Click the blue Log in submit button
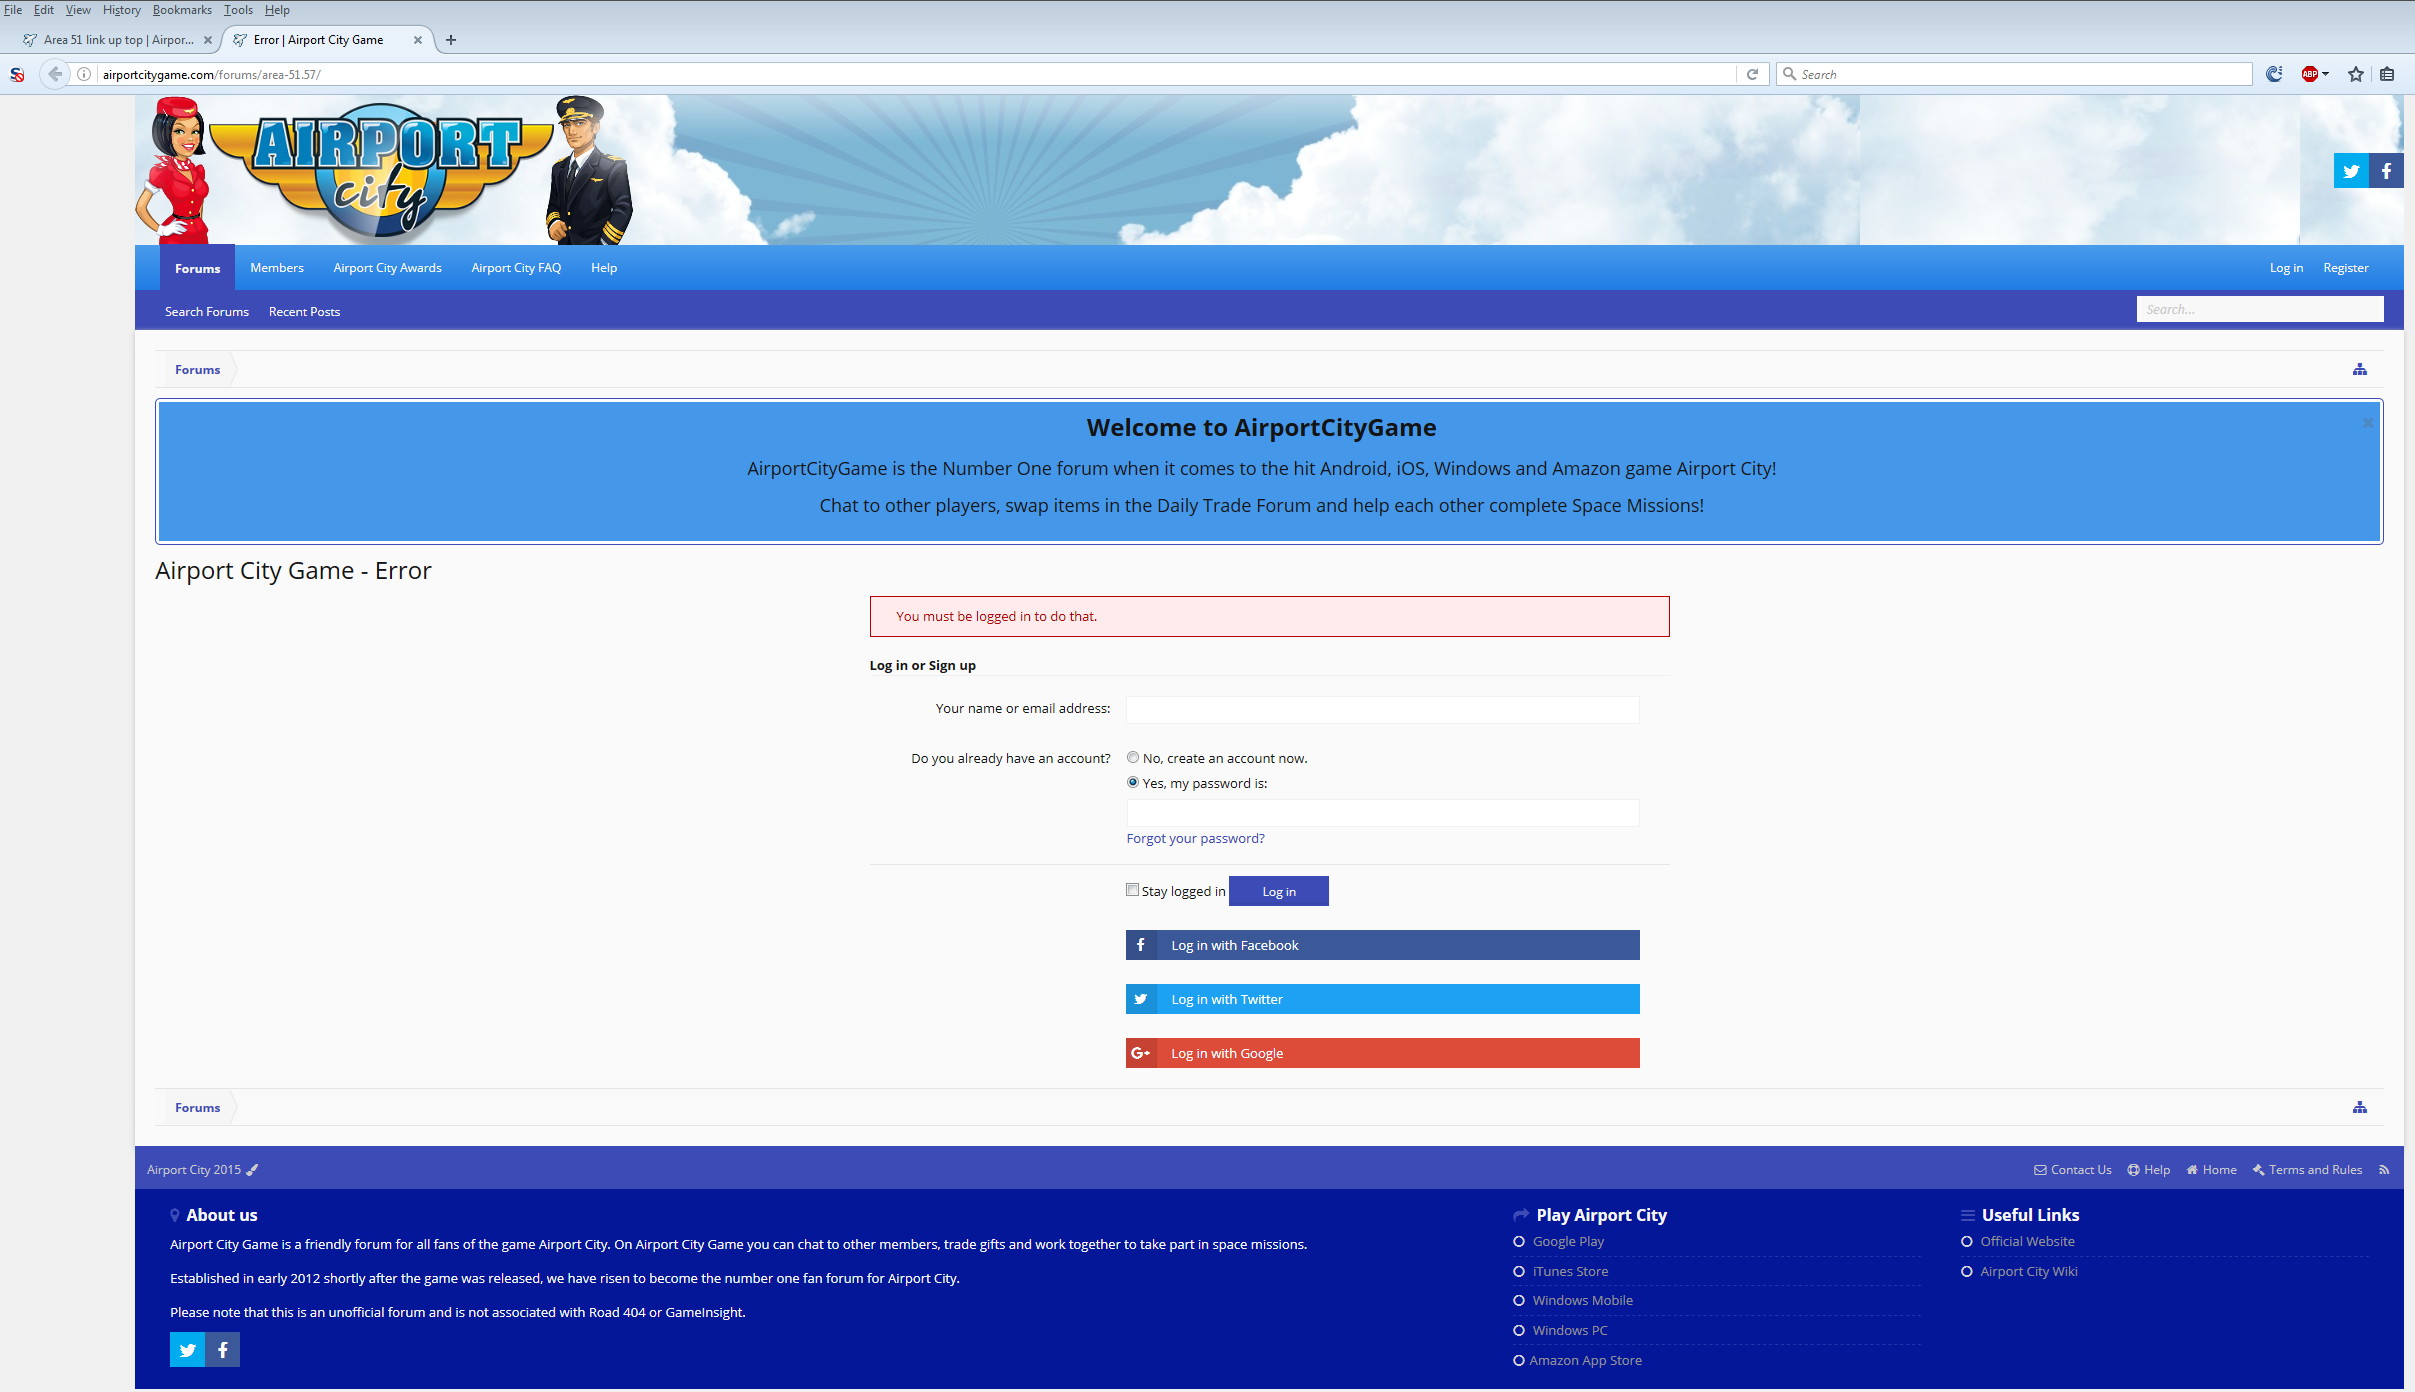This screenshot has height=1392, width=2415. coord(1279,891)
